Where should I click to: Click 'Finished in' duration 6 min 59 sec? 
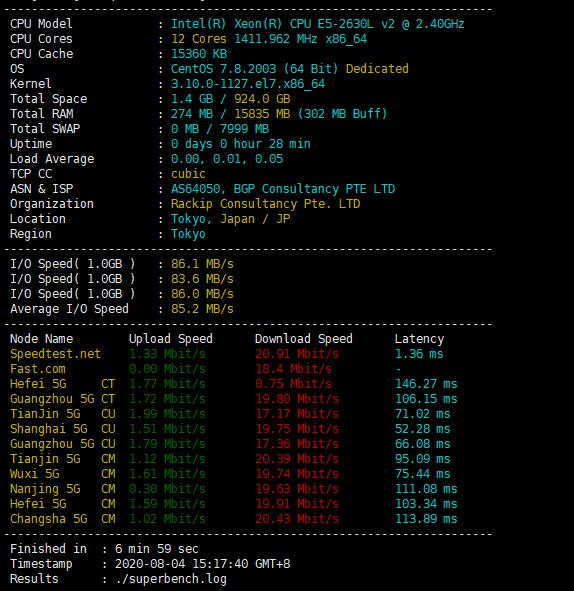pos(157,549)
